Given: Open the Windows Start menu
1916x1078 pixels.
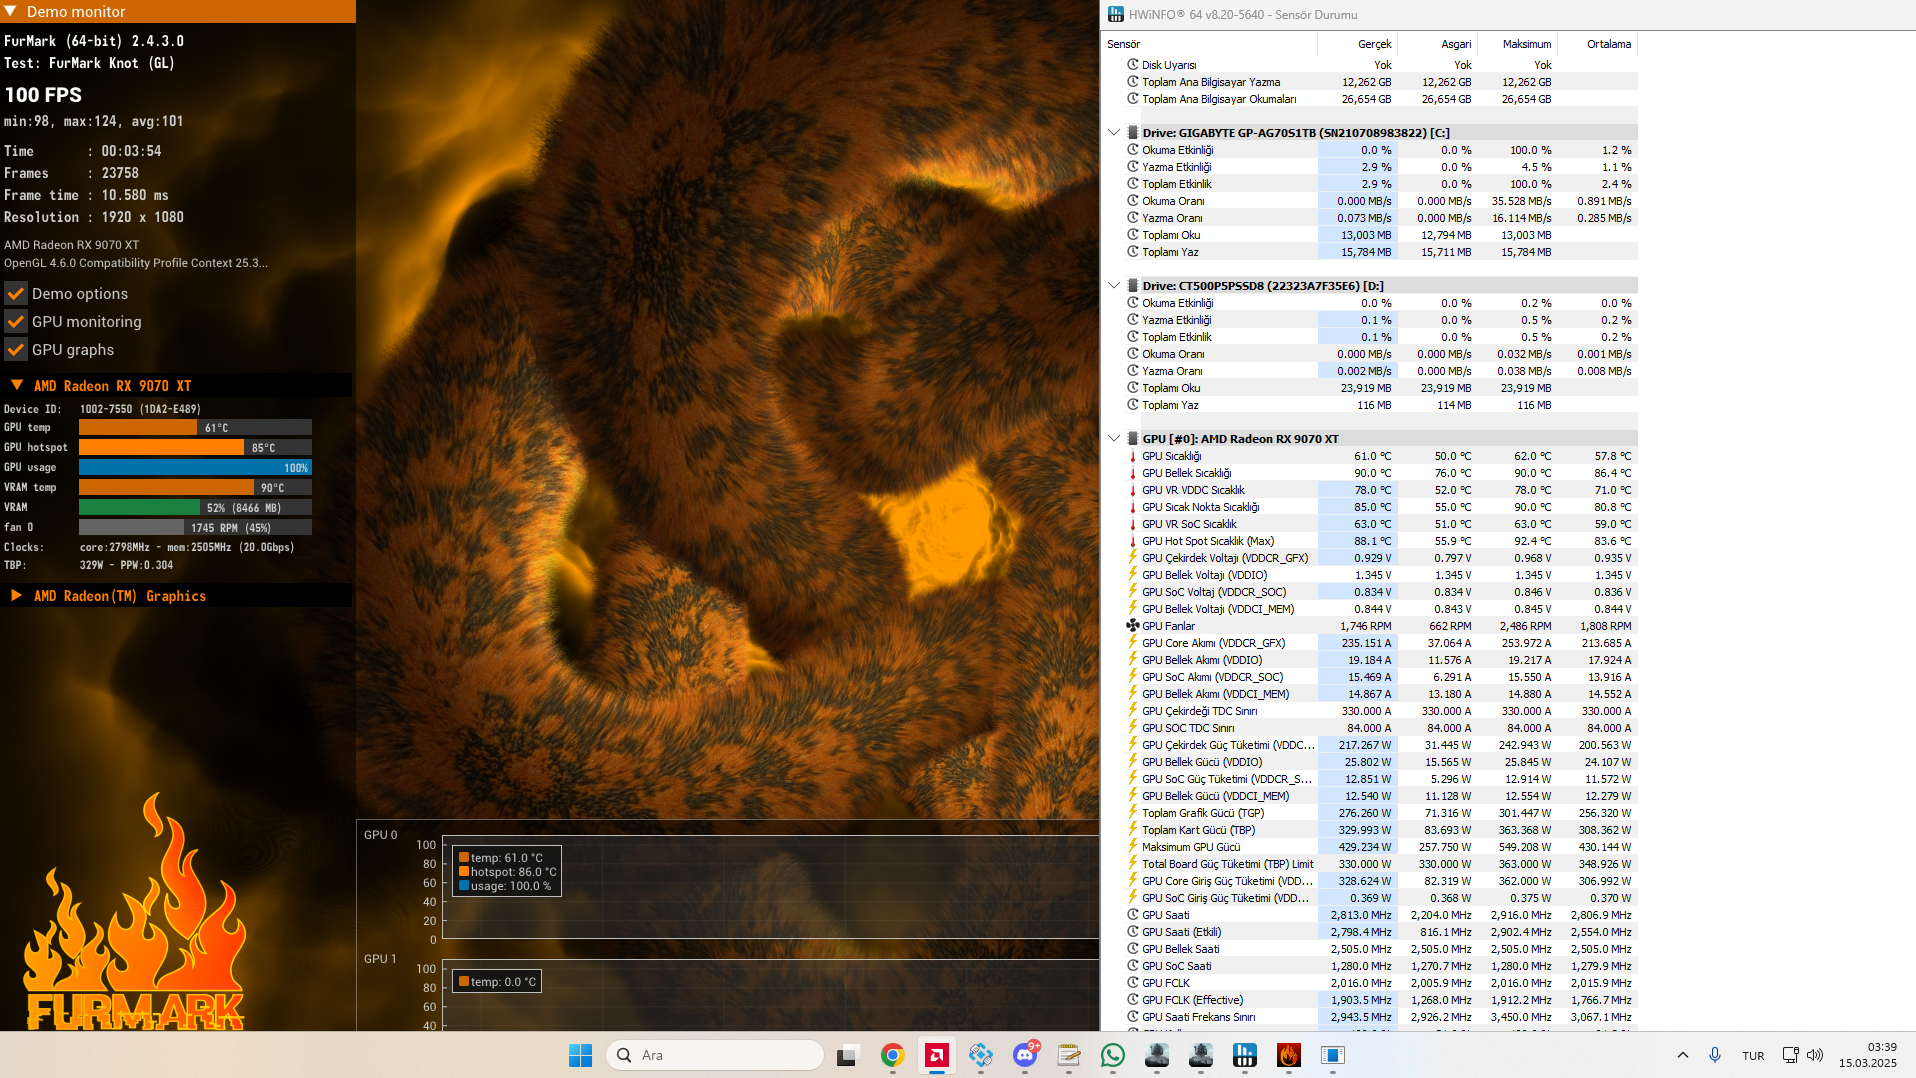Looking at the screenshot, I should coord(580,1055).
